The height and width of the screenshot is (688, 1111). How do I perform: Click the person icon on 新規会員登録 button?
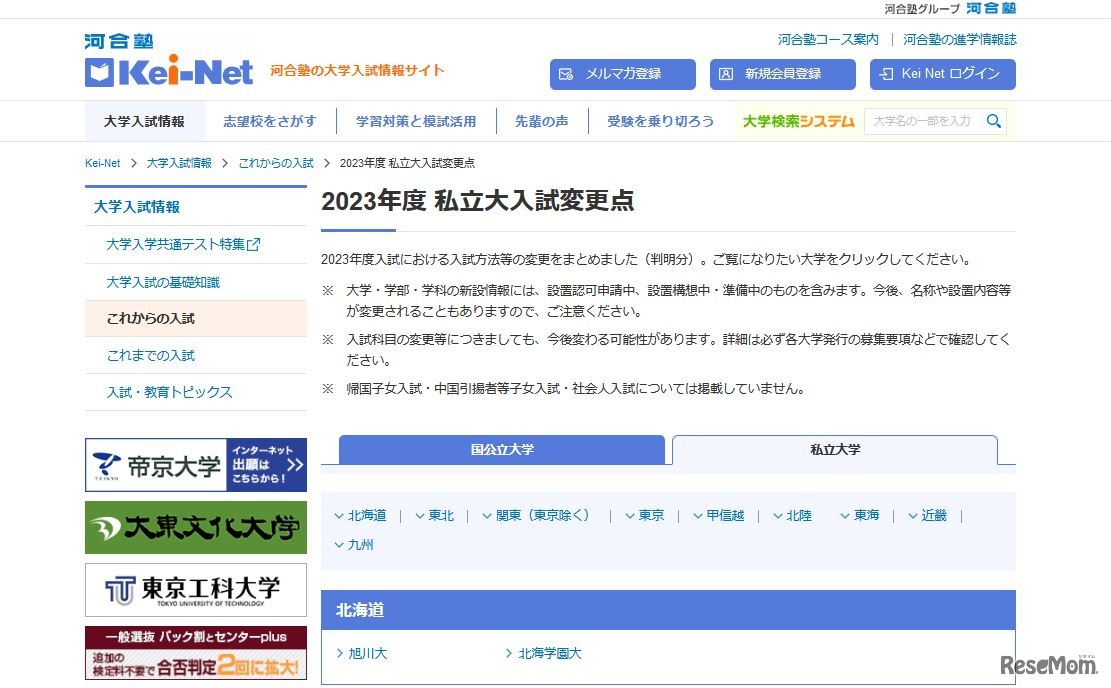tap(725, 74)
